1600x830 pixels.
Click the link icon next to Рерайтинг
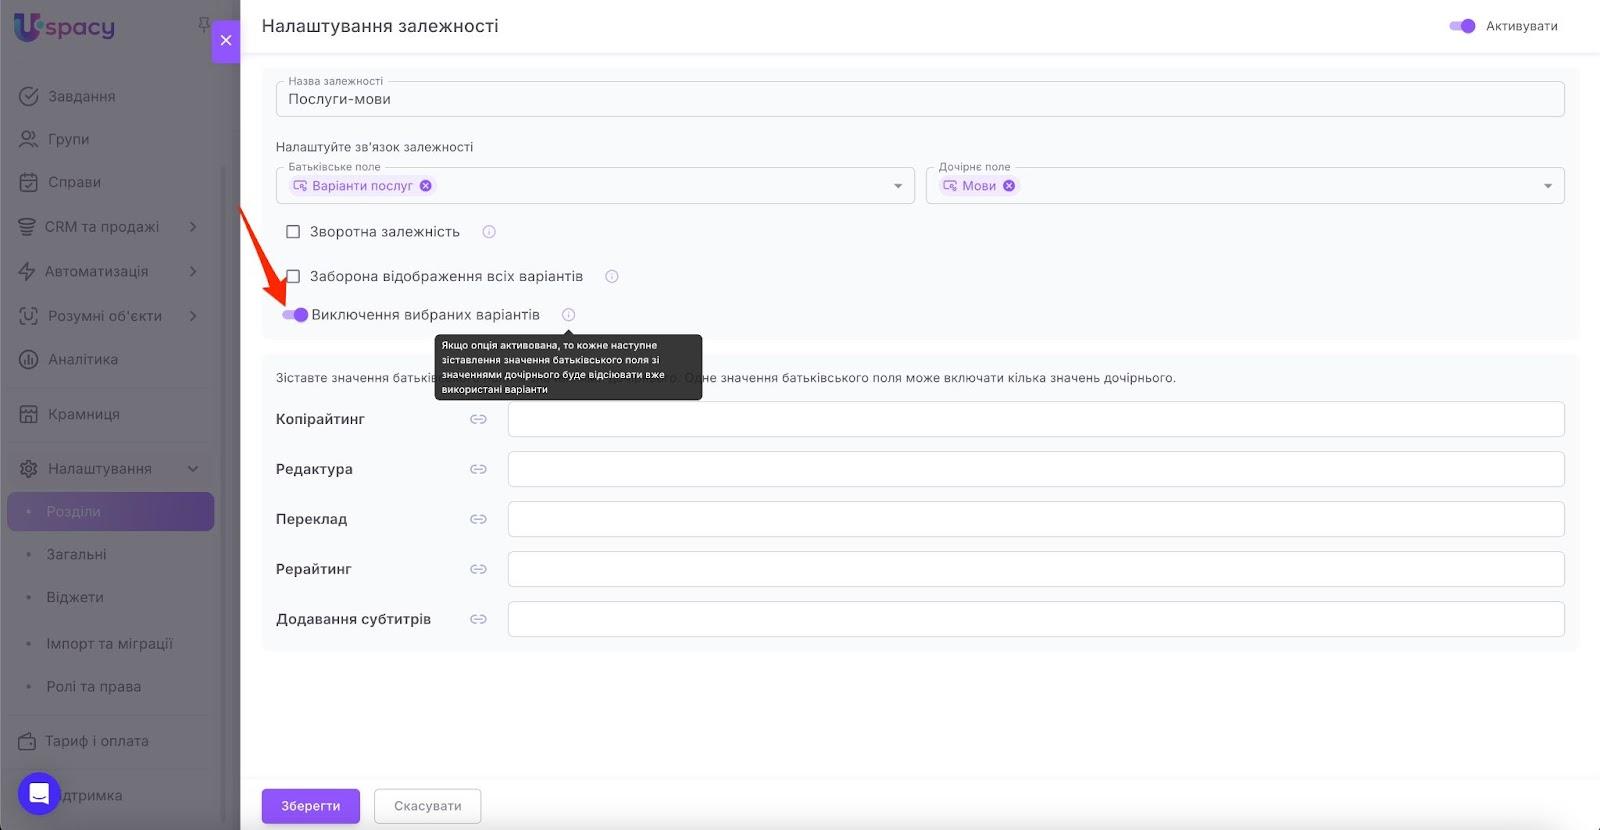coord(478,569)
